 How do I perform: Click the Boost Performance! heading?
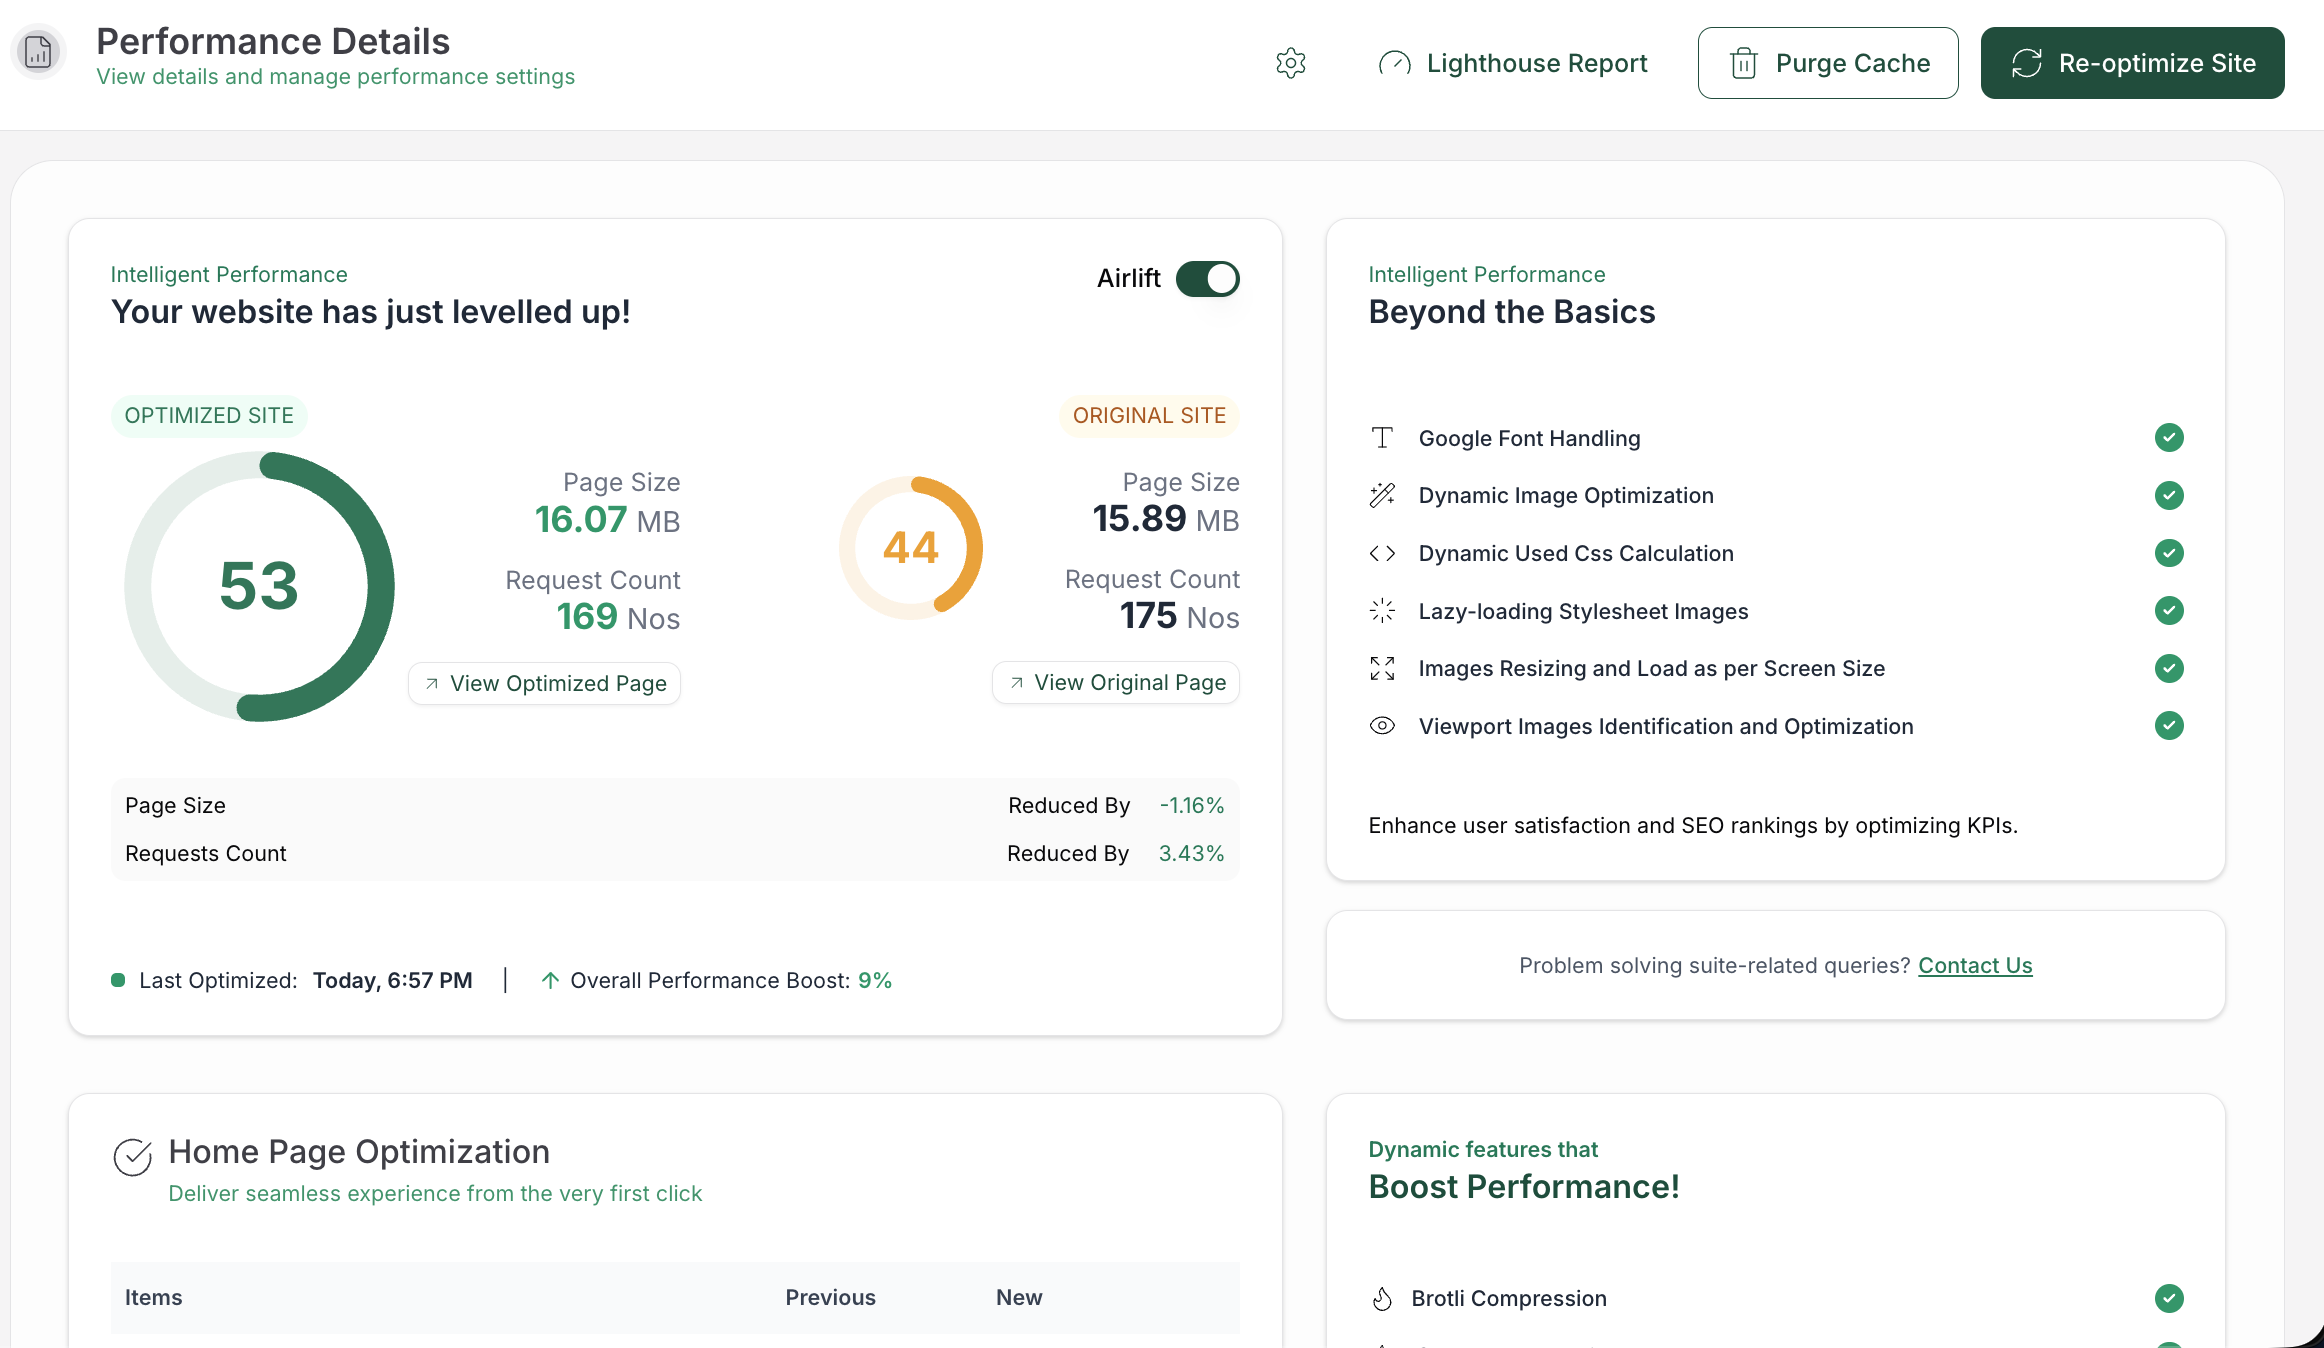[1524, 1187]
